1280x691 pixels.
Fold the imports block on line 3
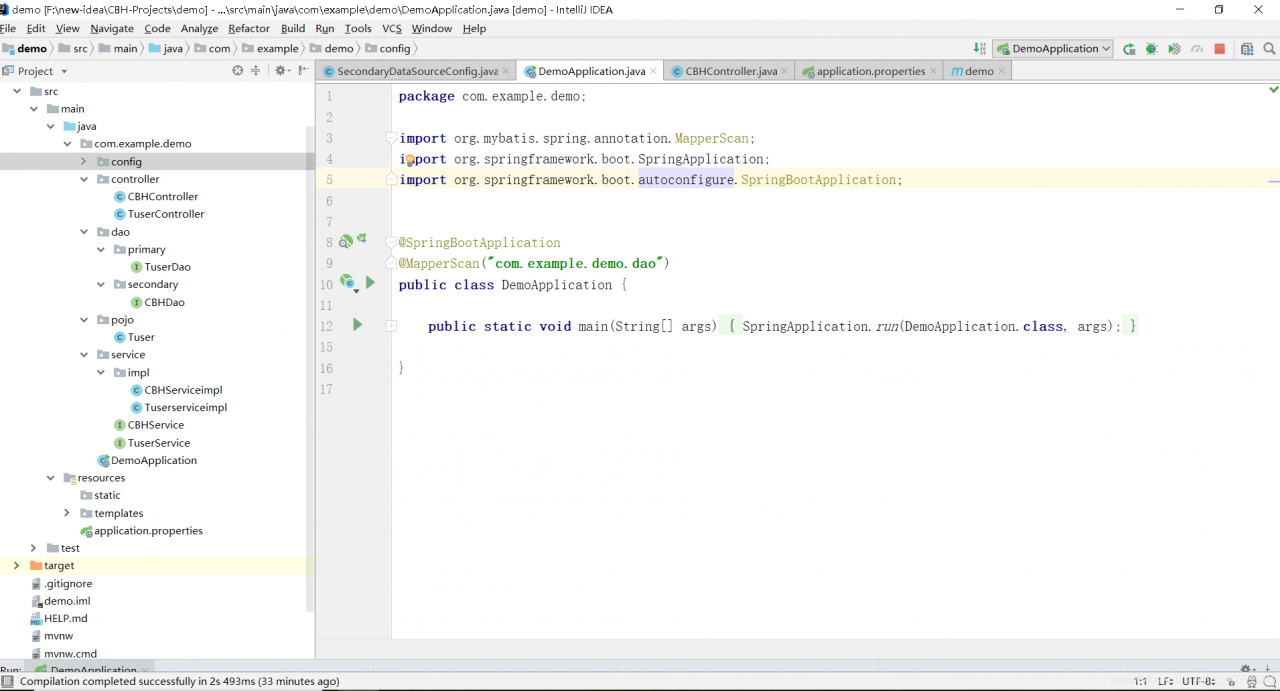[x=392, y=138]
